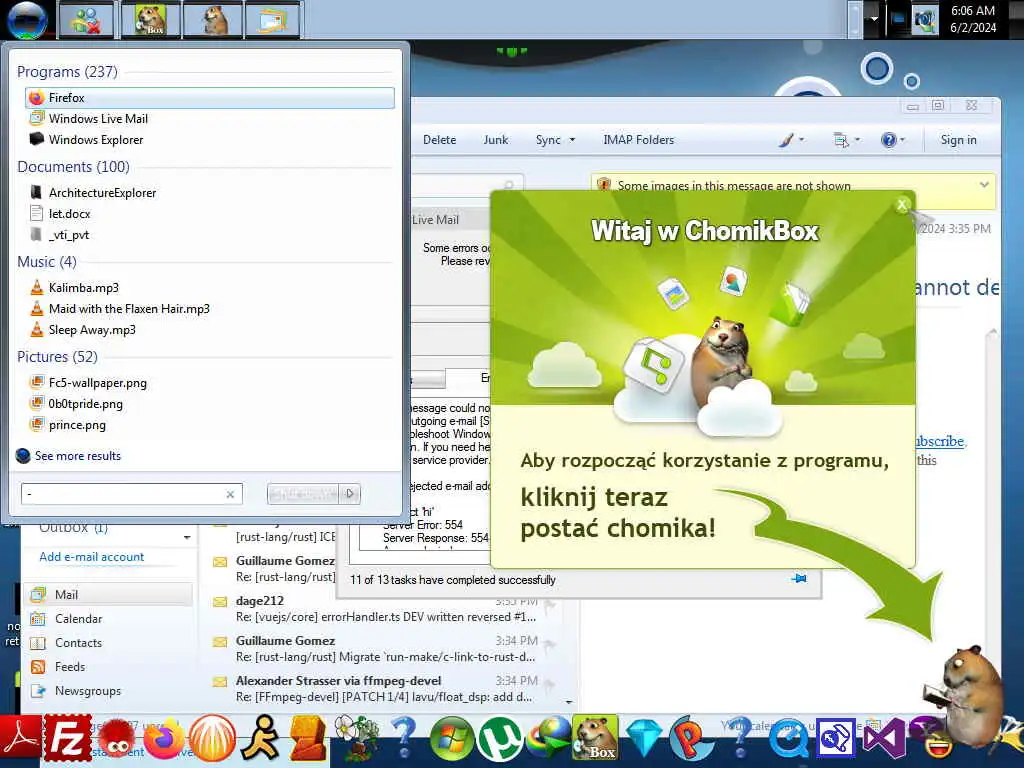
Task: Launch ChomikBox from the bottom dock
Action: coord(595,738)
